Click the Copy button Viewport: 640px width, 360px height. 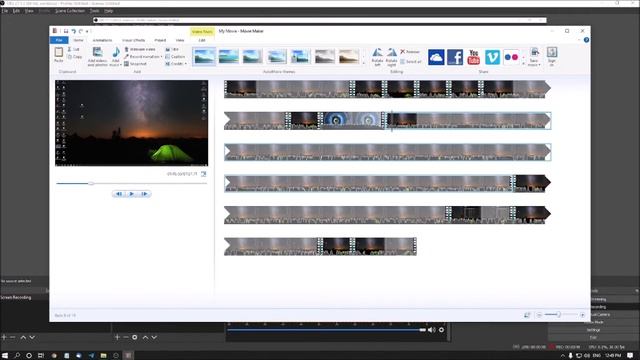click(75, 57)
